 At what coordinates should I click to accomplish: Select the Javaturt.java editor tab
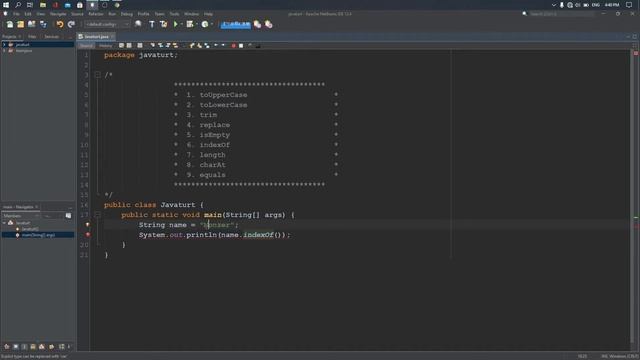(x=96, y=37)
